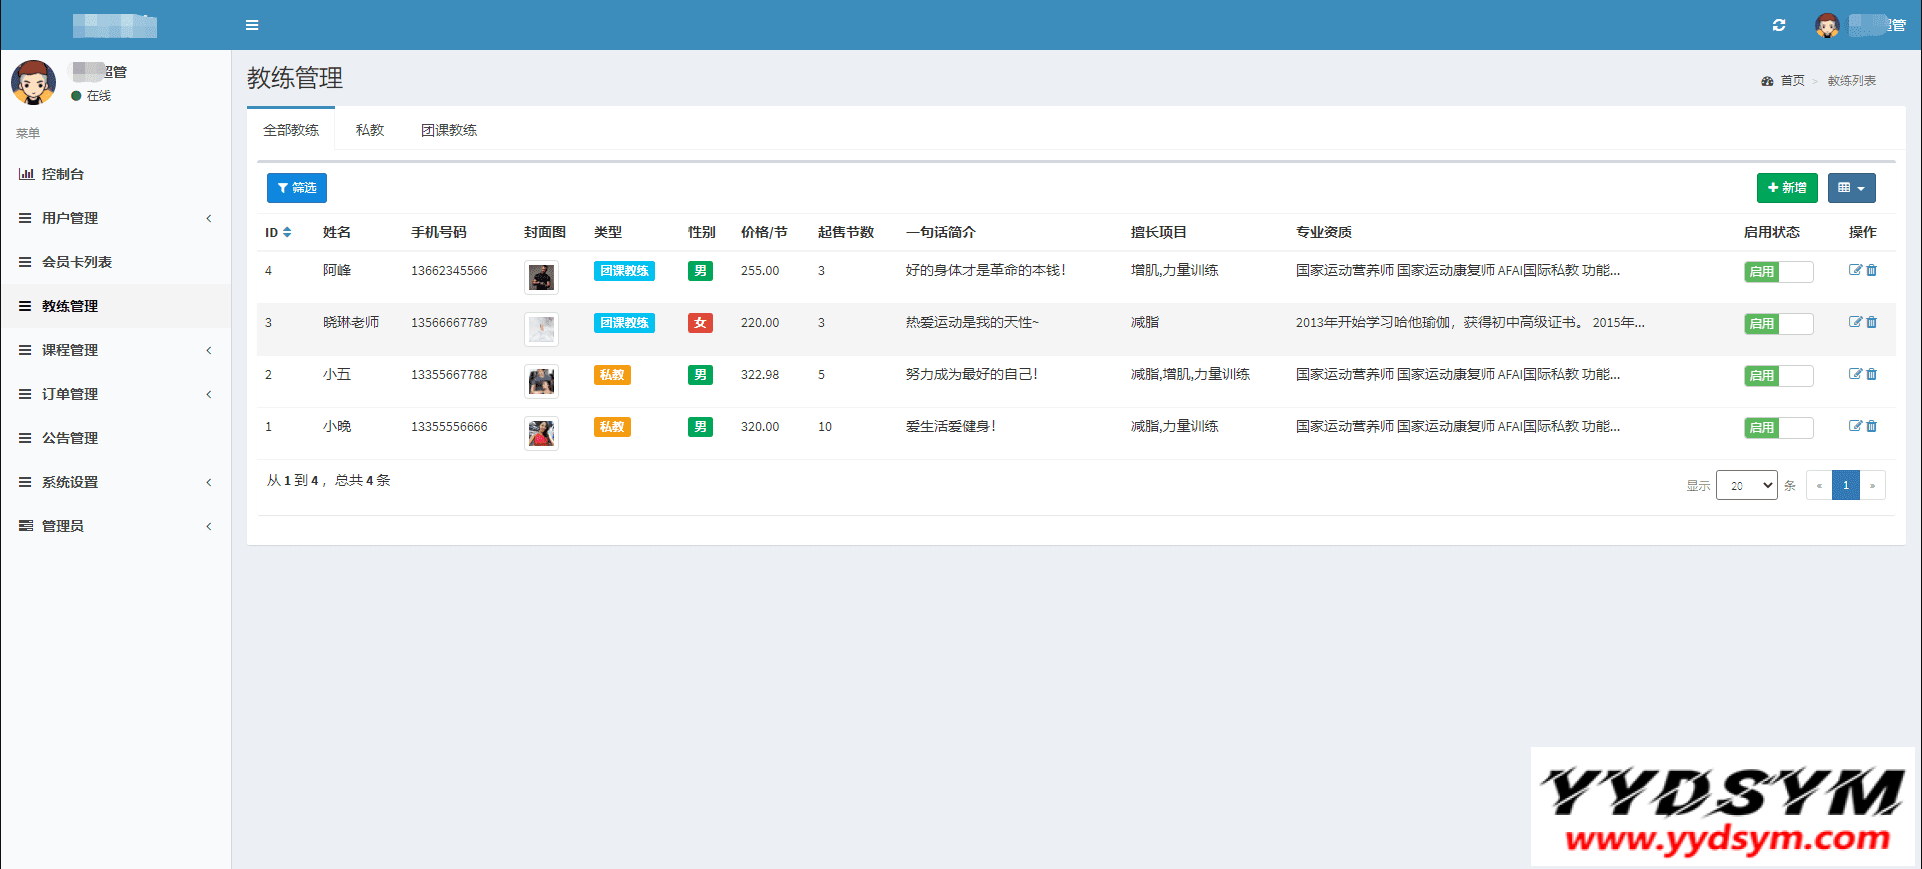1922x869 pixels.
Task: Open the column display dropdown button
Action: pyautogui.click(x=1851, y=188)
